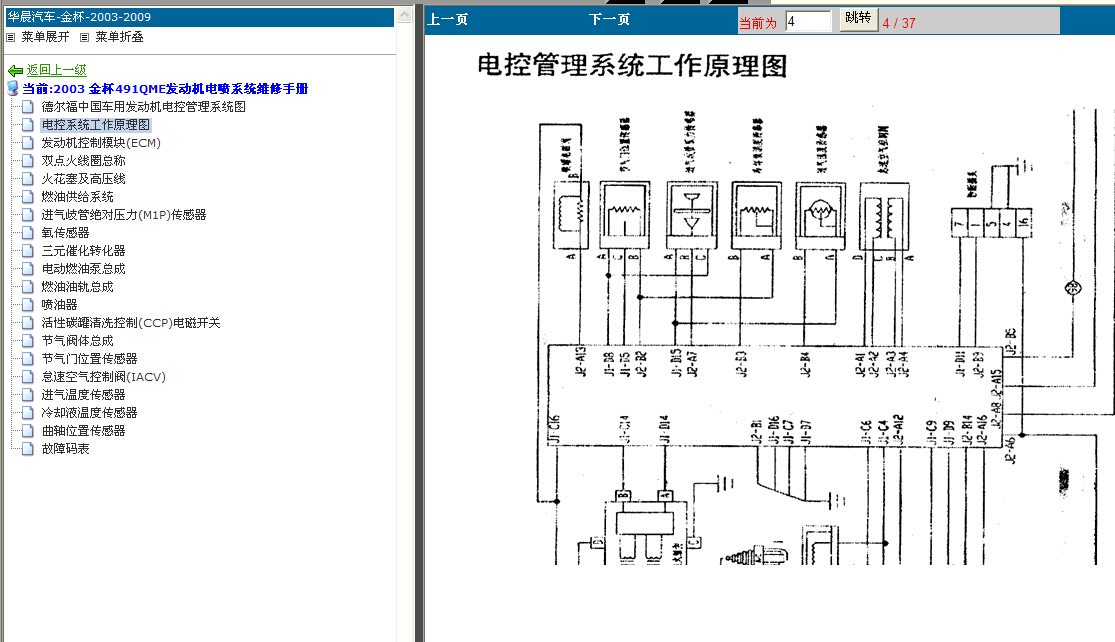
Task: Open 进气温度传感器 chapter
Action: coord(83,395)
